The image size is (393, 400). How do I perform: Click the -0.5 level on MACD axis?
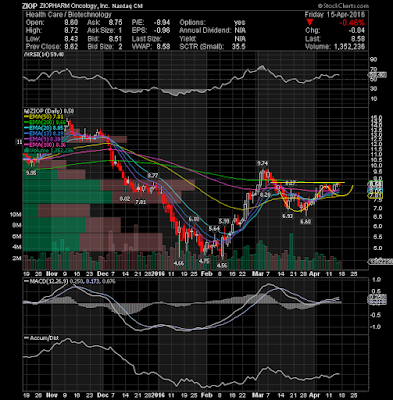[375, 315]
